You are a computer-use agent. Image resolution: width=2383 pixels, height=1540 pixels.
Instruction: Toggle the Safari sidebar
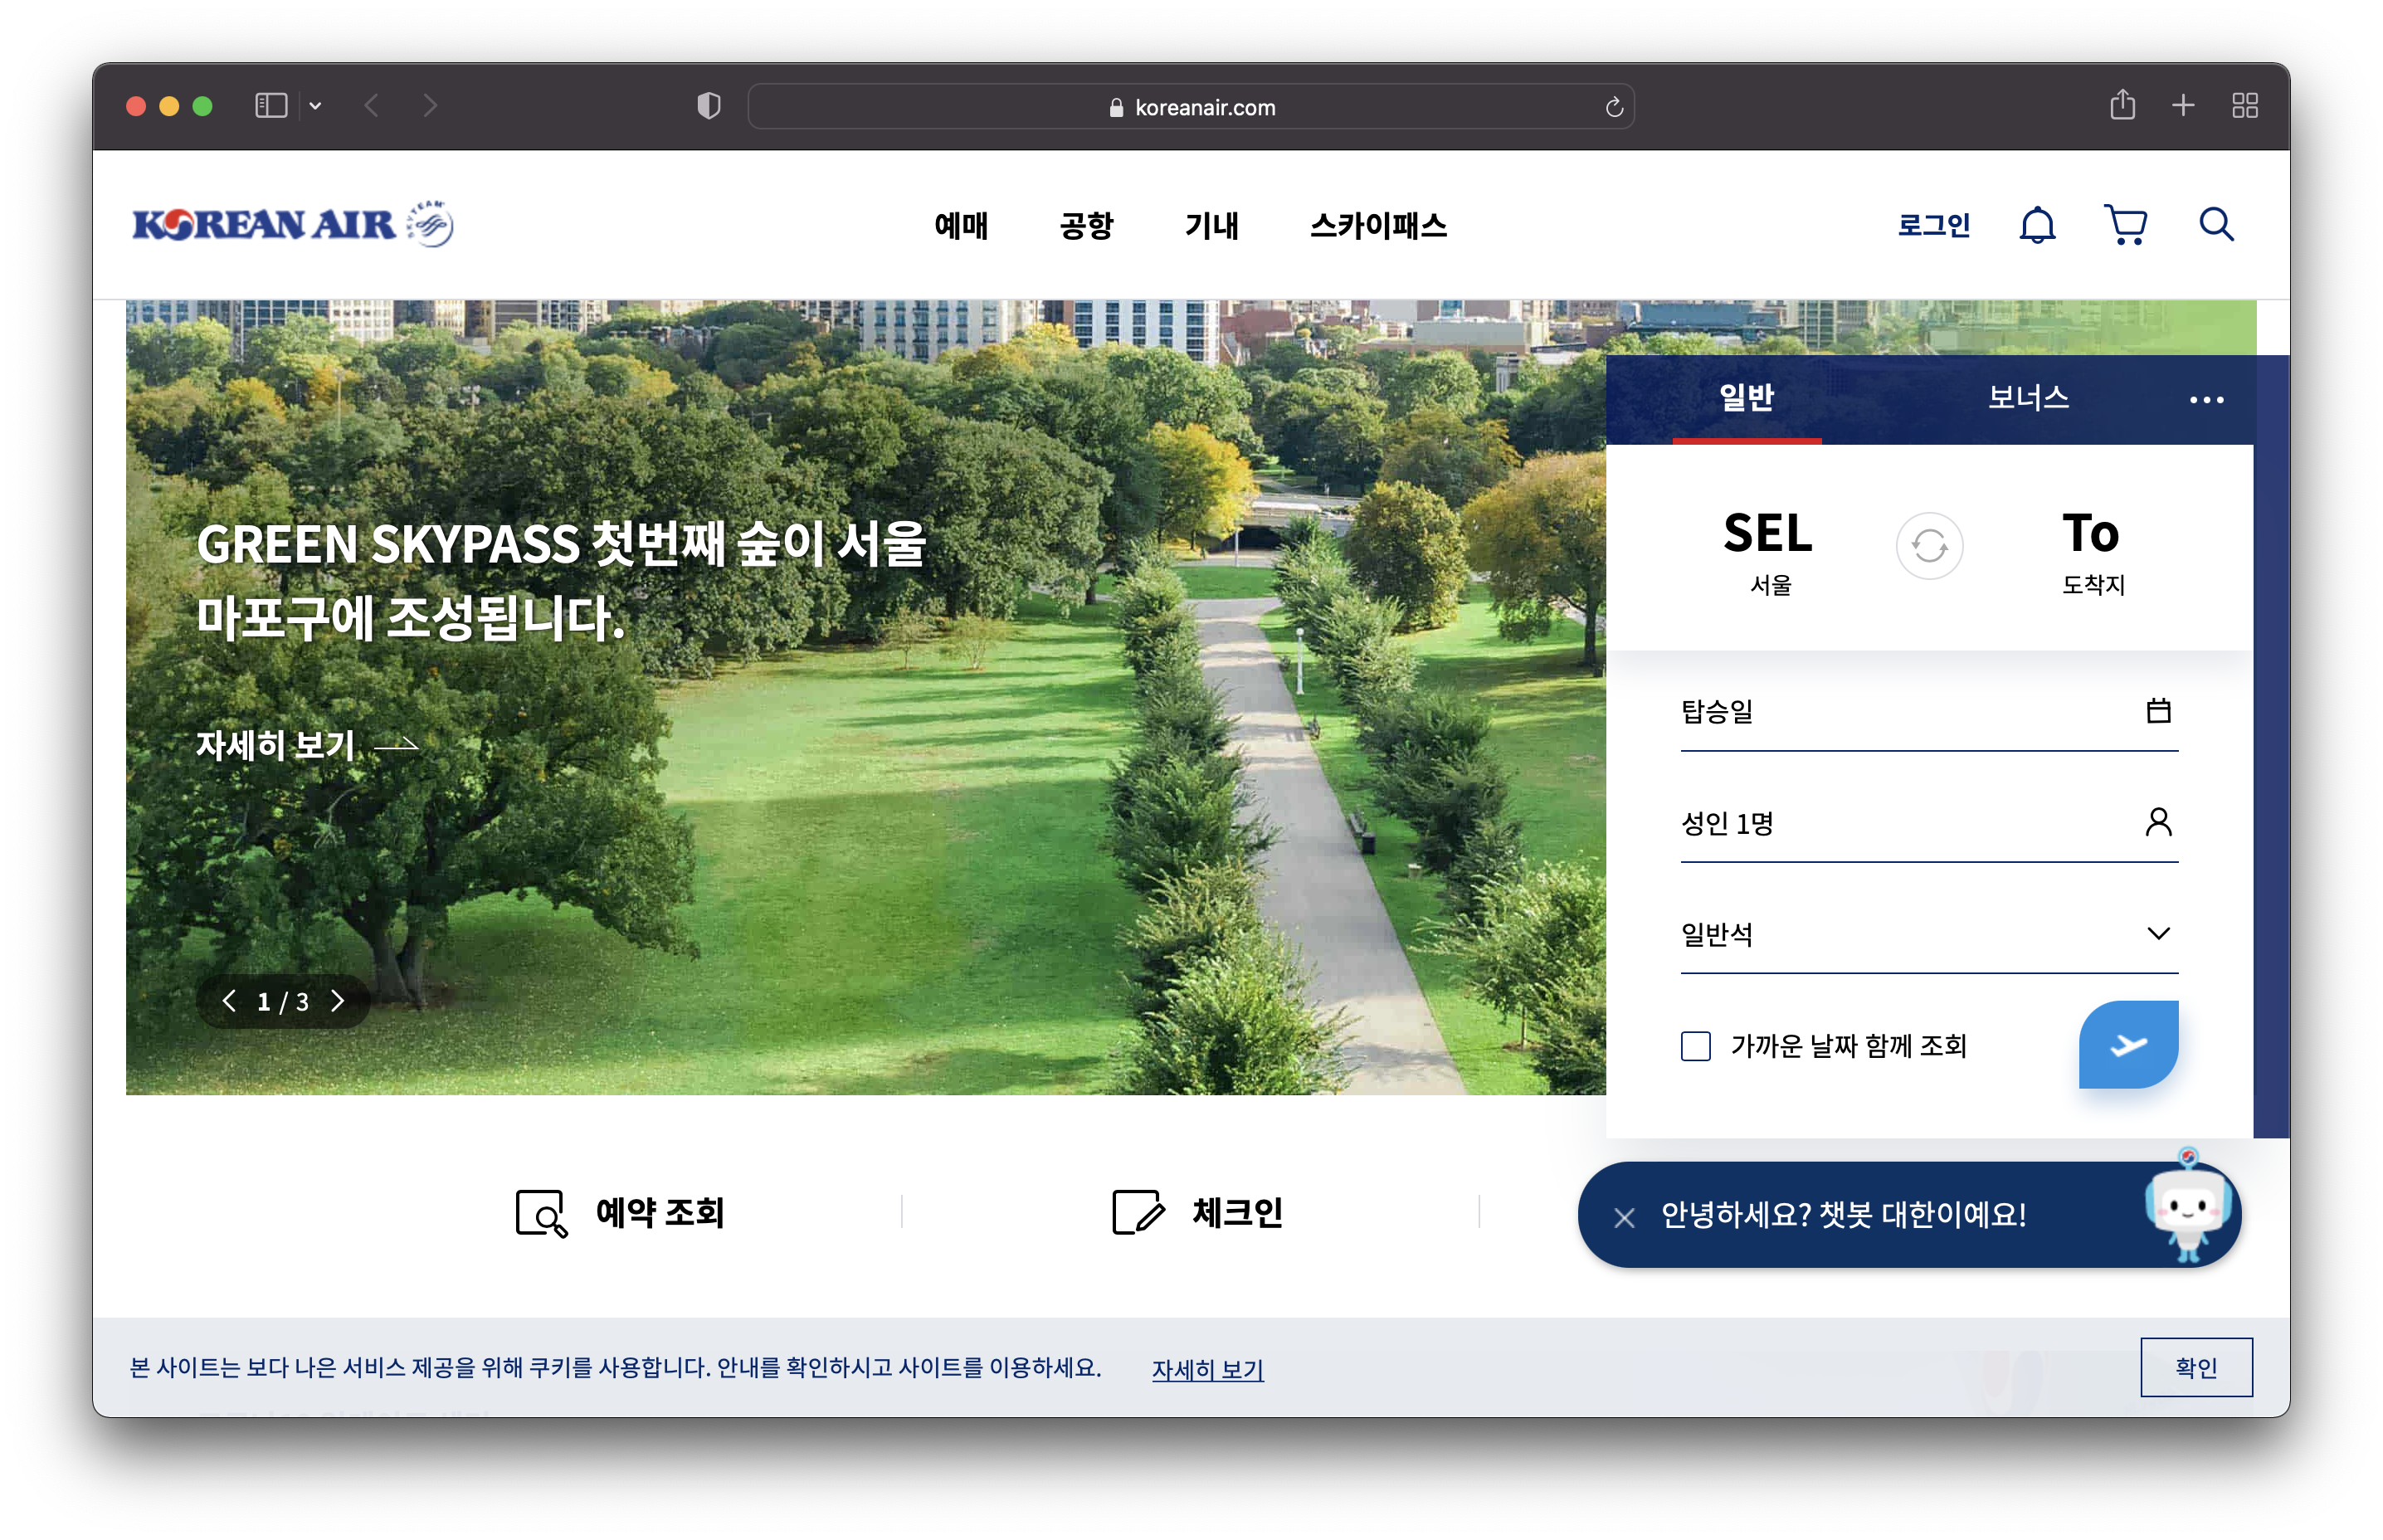pyautogui.click(x=271, y=105)
